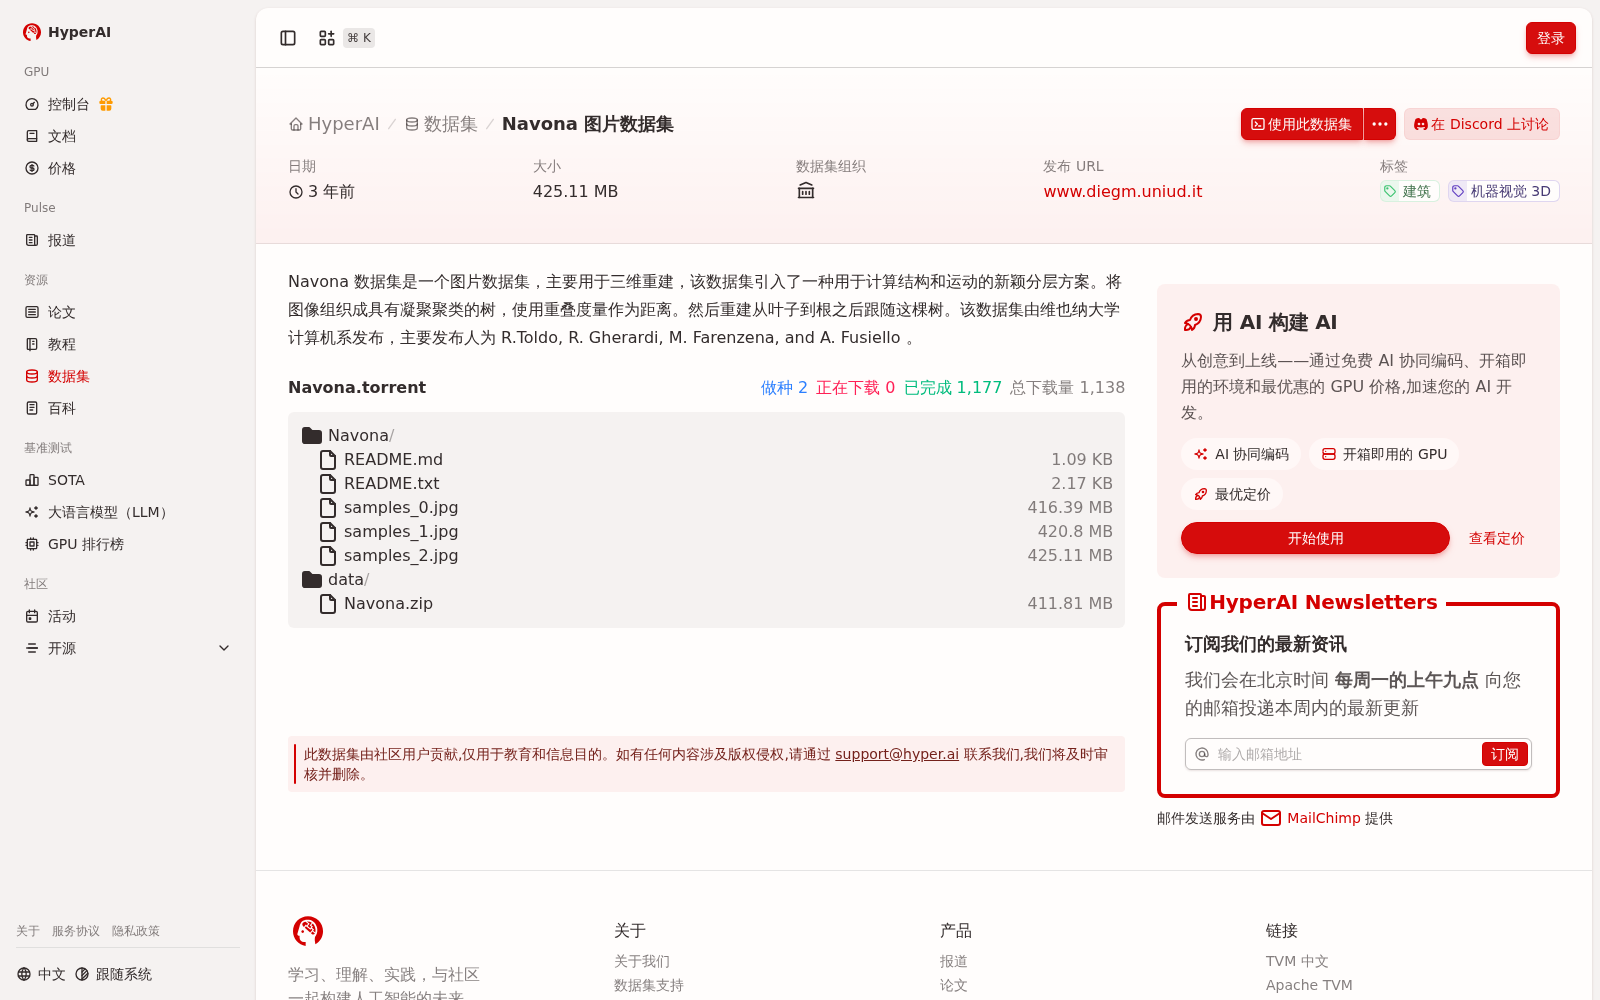Click the 开始使用 button
The width and height of the screenshot is (1600, 1000).
point(1315,538)
